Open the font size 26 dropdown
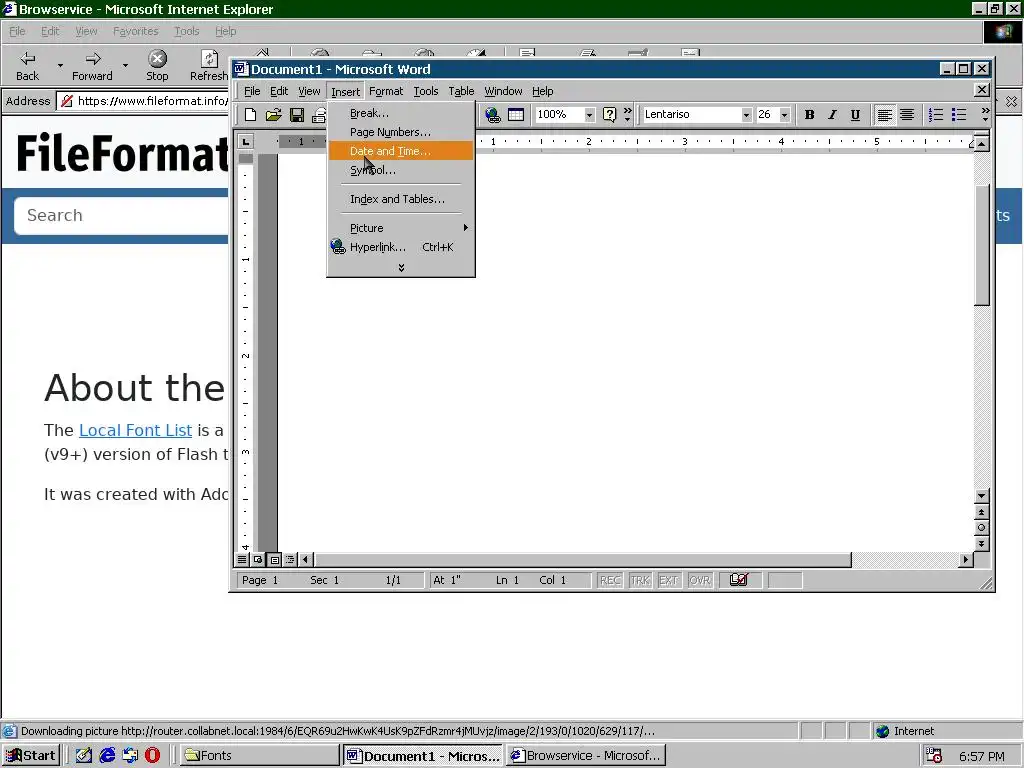1024x768 pixels. [x=784, y=115]
